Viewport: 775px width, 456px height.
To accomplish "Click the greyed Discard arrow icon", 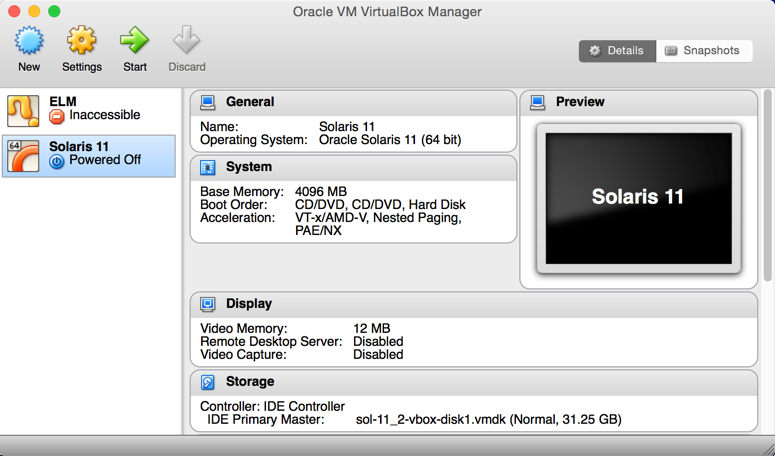I will point(187,40).
